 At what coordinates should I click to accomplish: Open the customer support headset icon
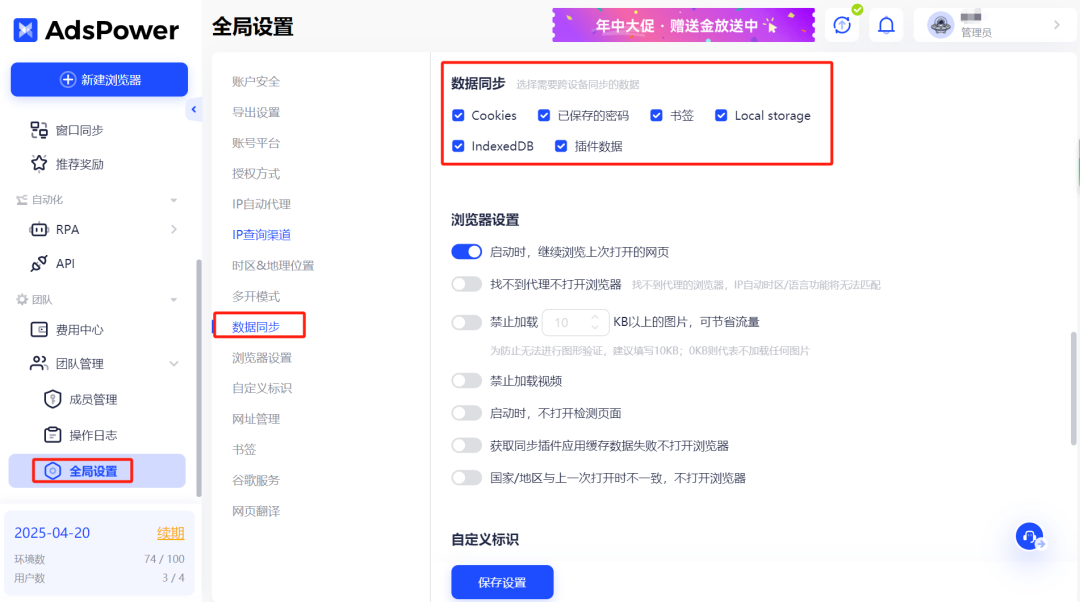click(1030, 536)
